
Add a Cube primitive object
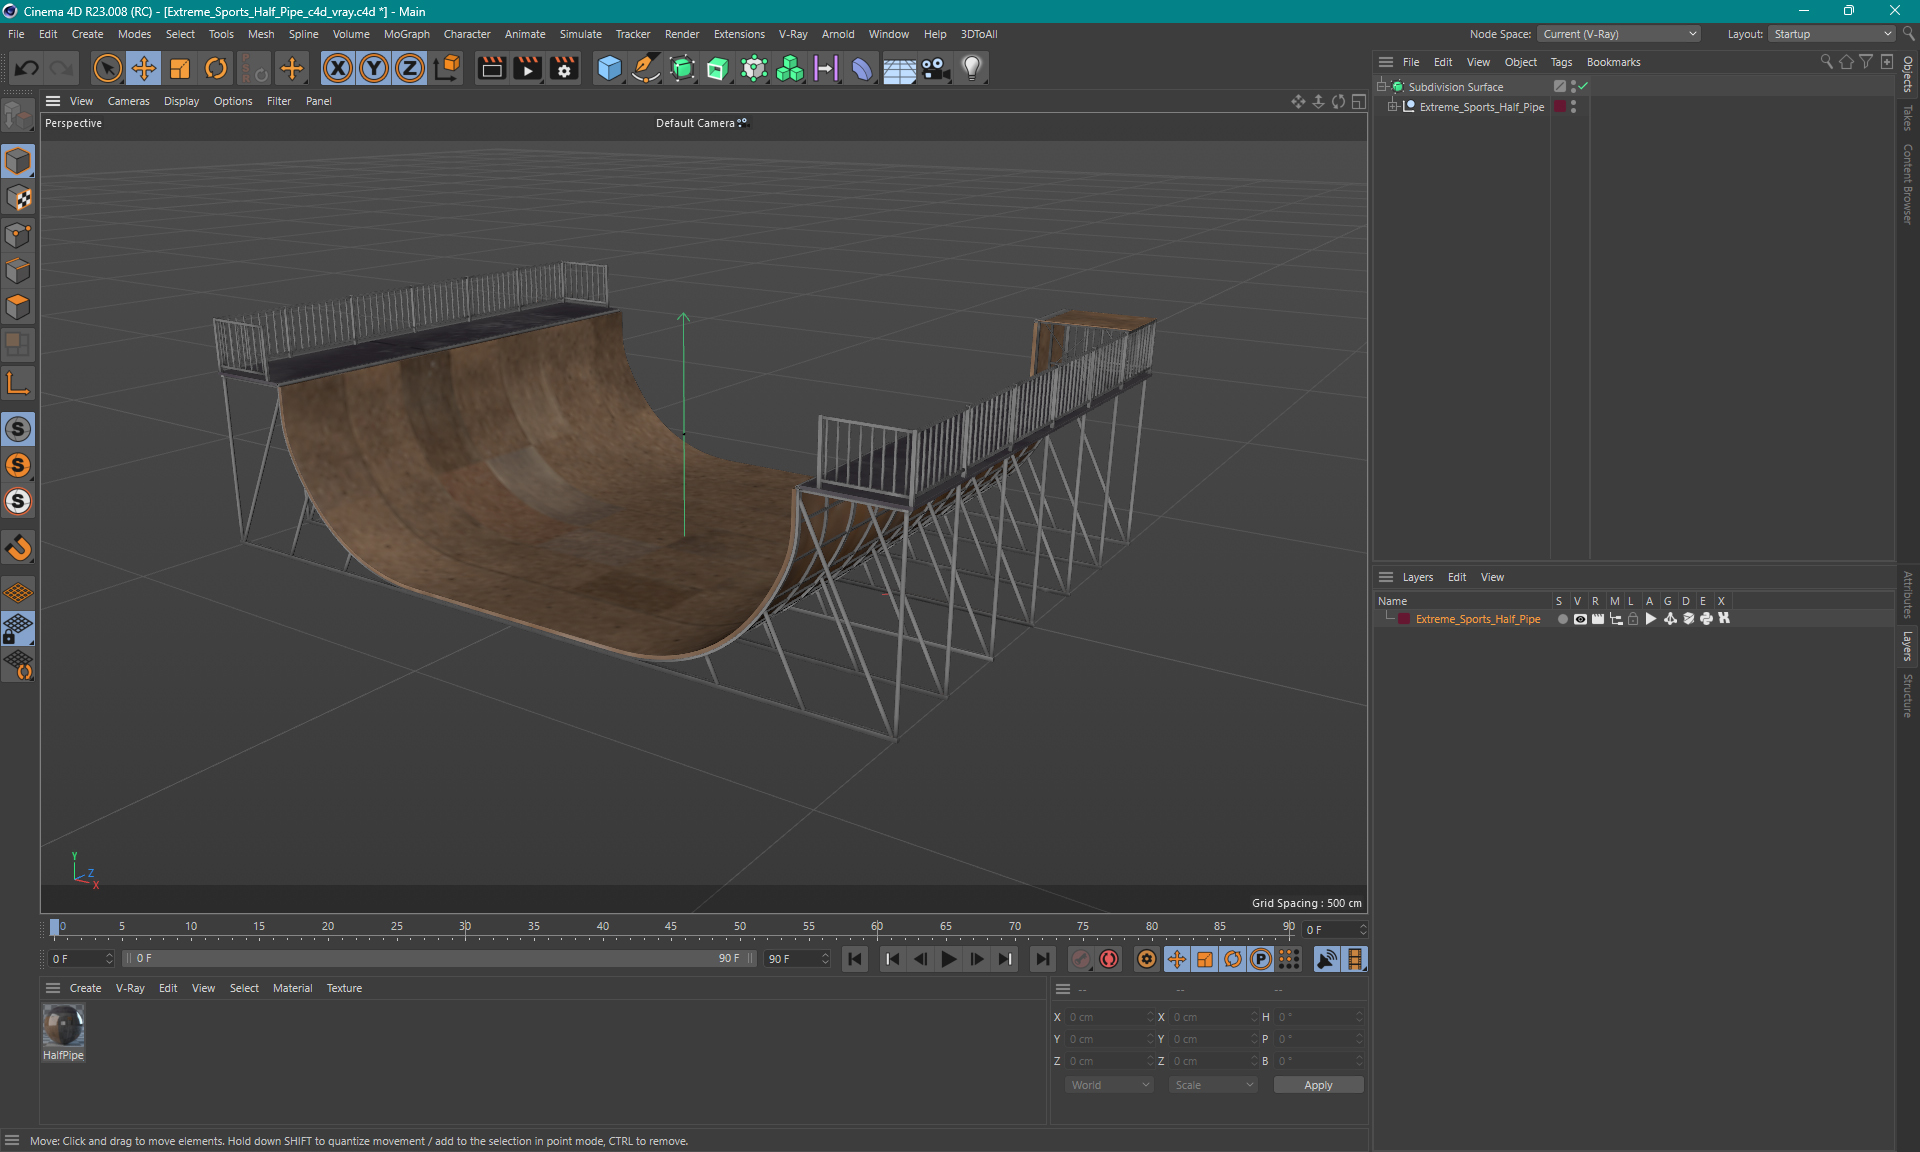point(609,68)
